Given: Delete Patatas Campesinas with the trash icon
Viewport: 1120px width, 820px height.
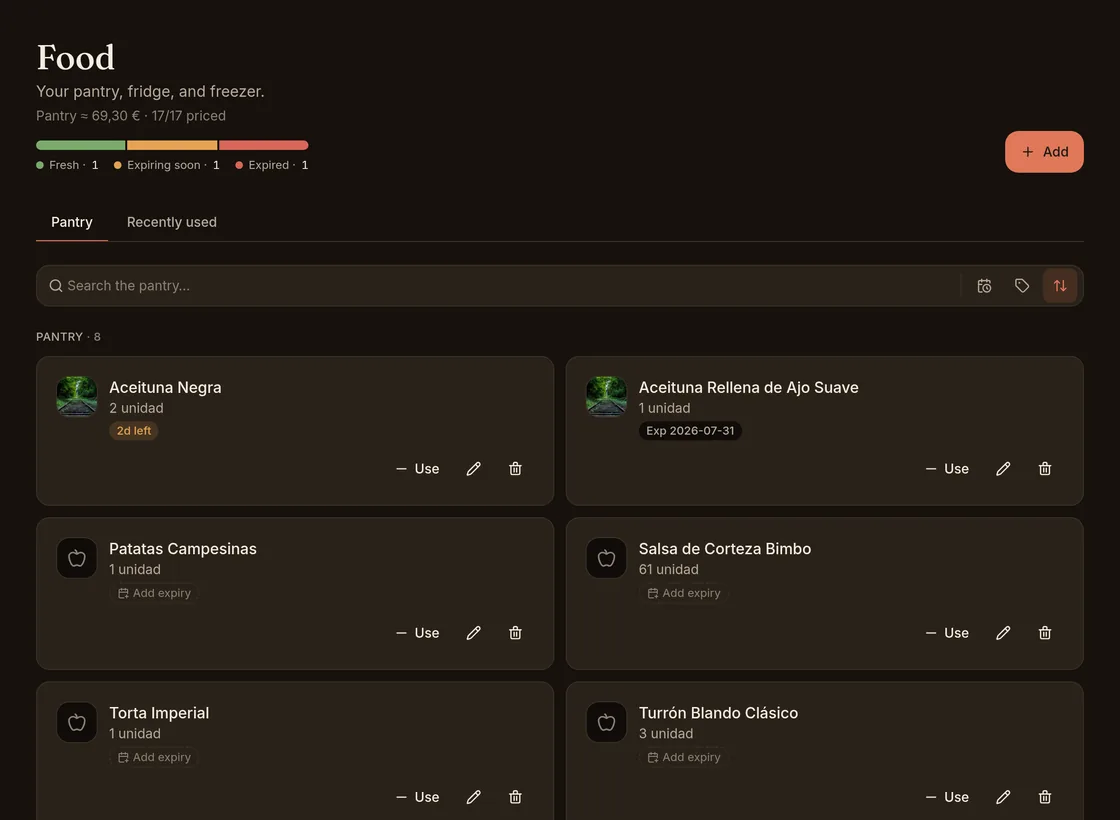Looking at the screenshot, I should (x=515, y=633).
